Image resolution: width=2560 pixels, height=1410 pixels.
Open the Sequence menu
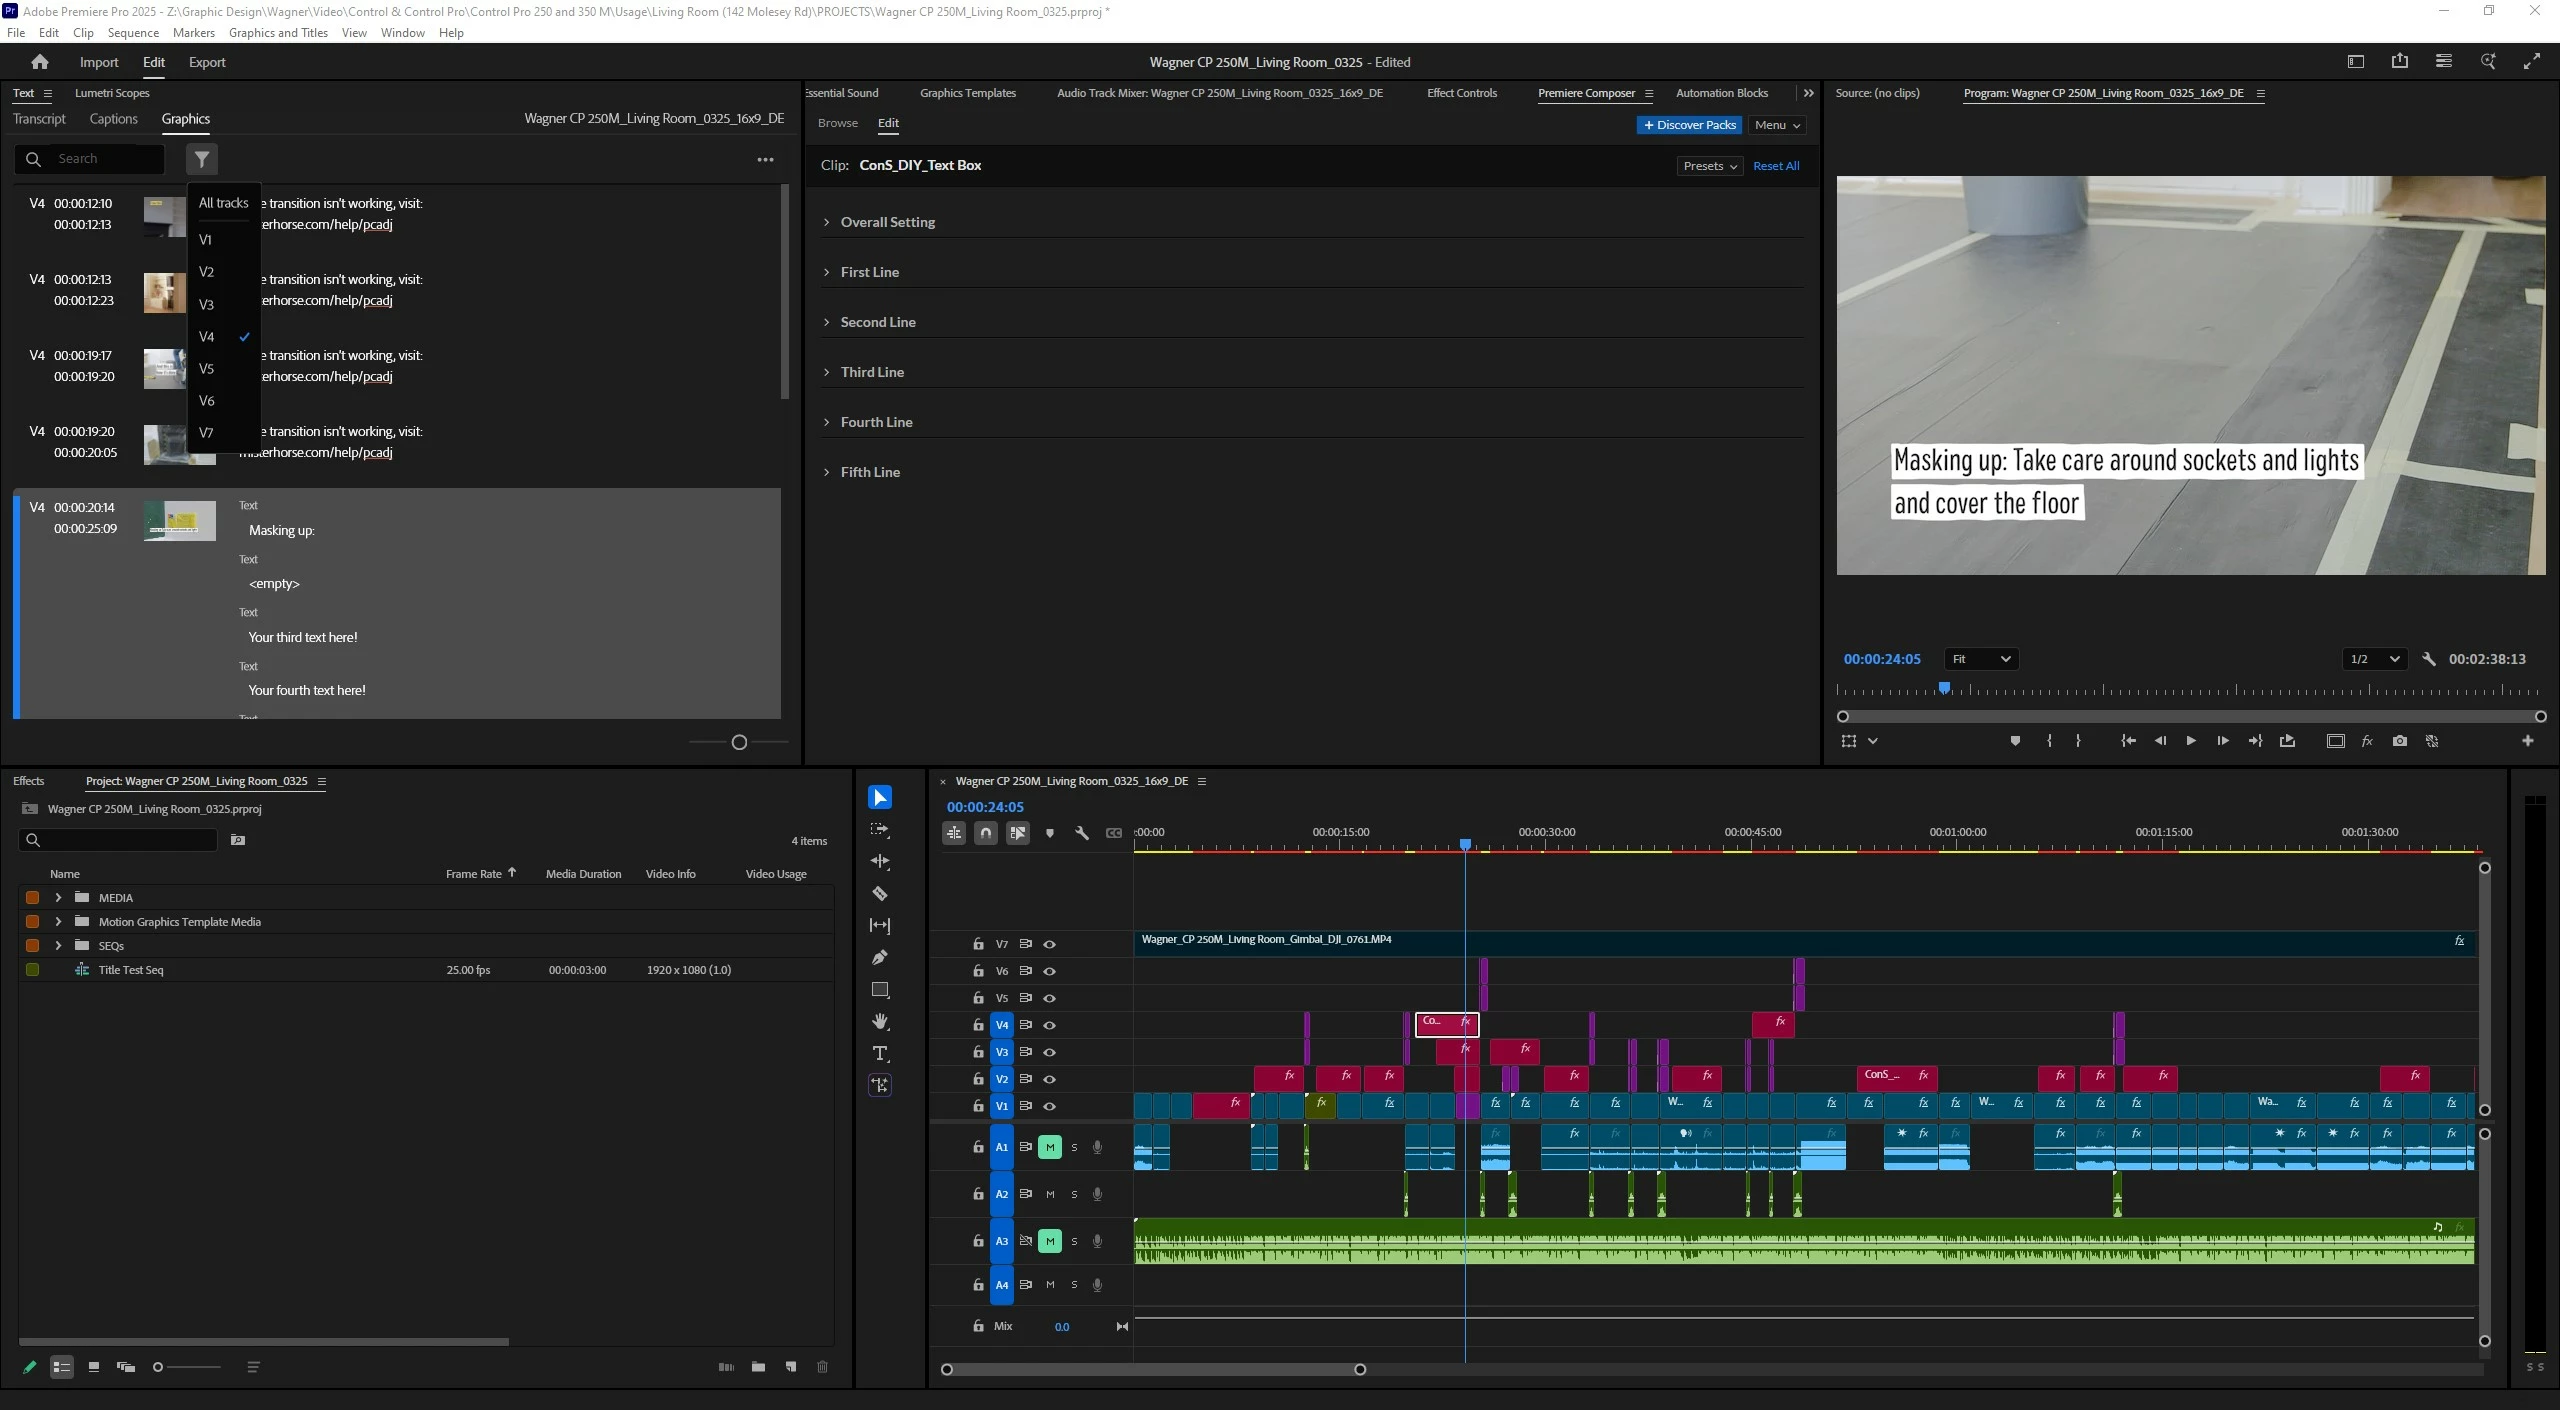coord(133,32)
